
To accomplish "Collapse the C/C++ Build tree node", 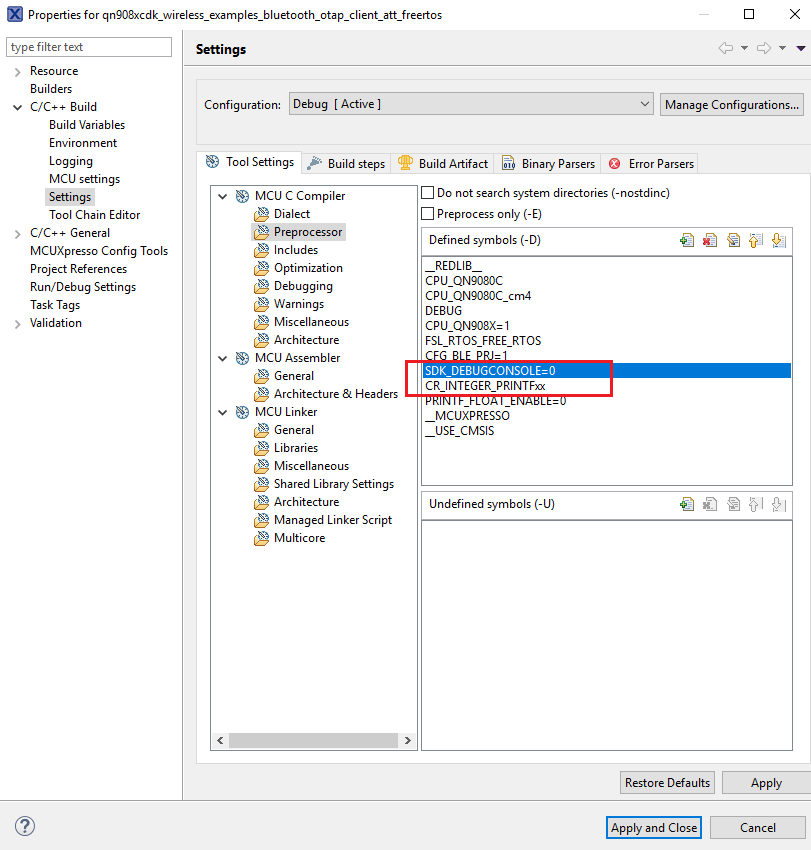I will click(x=17, y=107).
